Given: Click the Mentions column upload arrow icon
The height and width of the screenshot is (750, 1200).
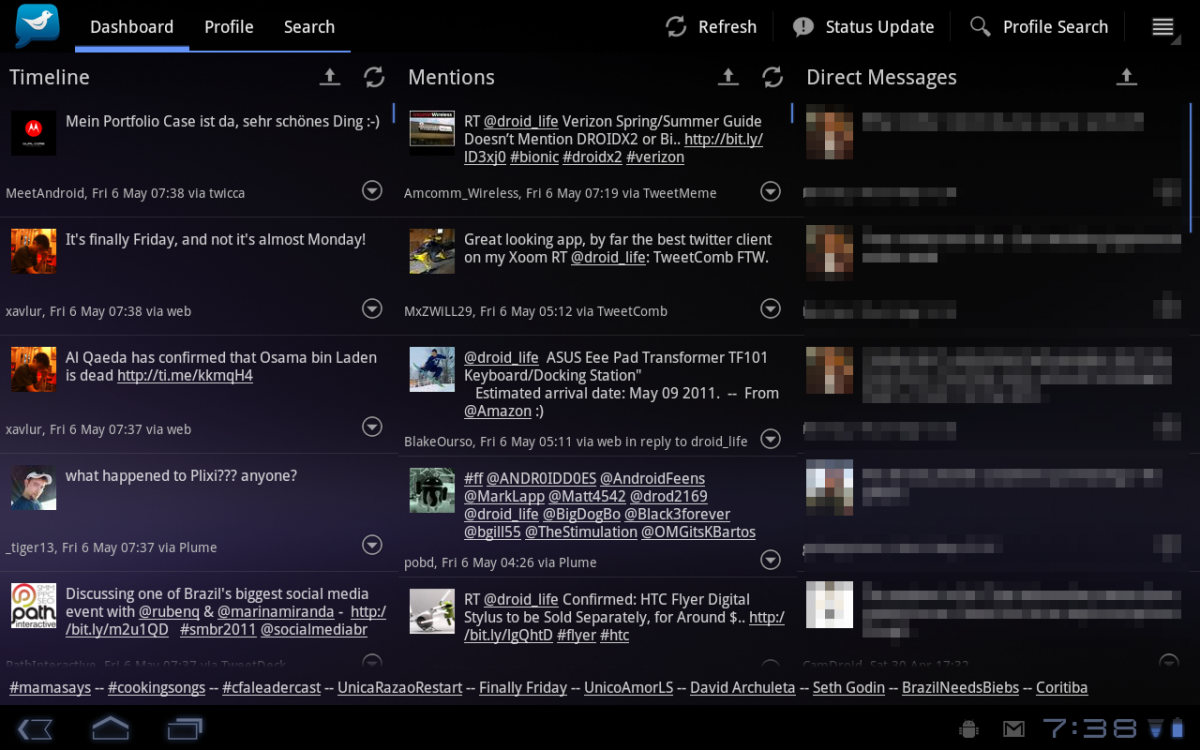Looking at the screenshot, I should [729, 77].
